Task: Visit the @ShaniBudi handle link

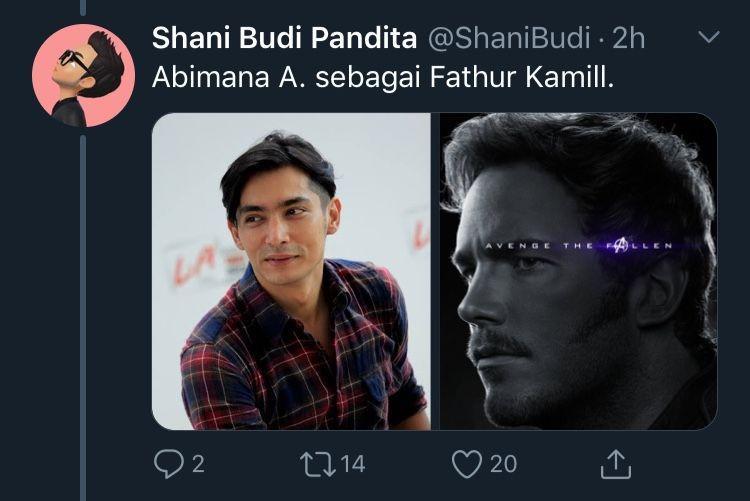Action: click(508, 38)
